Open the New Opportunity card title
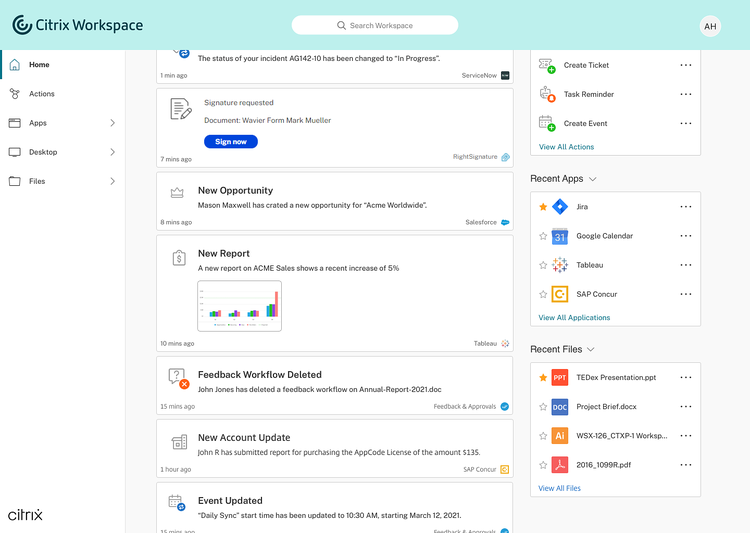 coord(235,190)
